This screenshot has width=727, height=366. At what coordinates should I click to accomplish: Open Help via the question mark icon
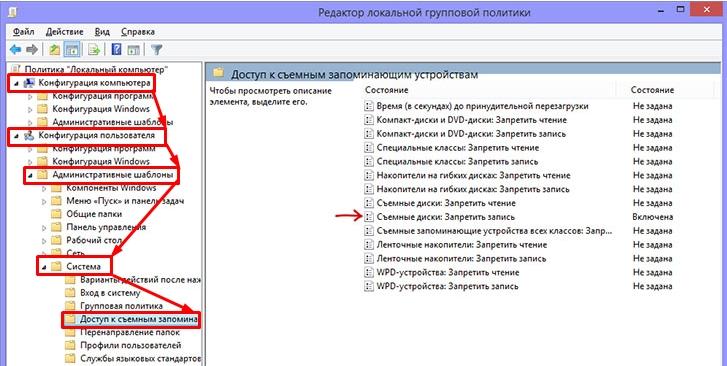pos(116,49)
